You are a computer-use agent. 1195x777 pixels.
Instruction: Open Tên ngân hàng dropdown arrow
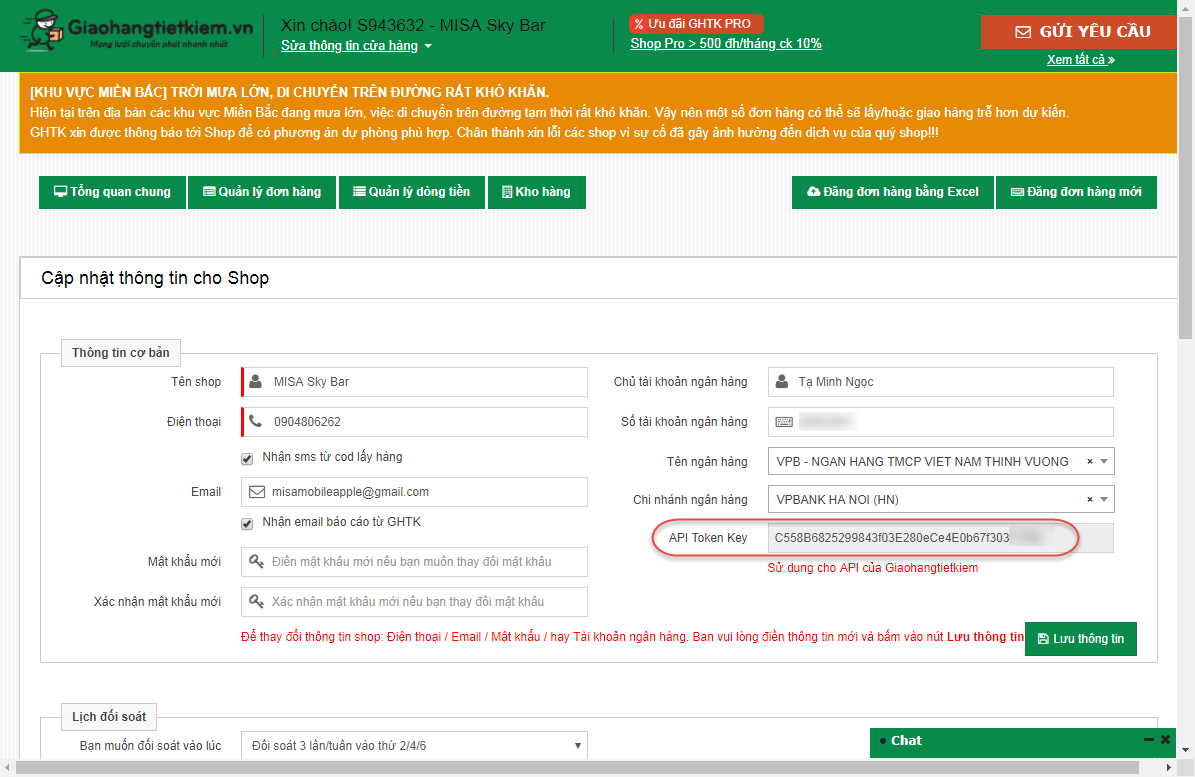pos(1104,461)
